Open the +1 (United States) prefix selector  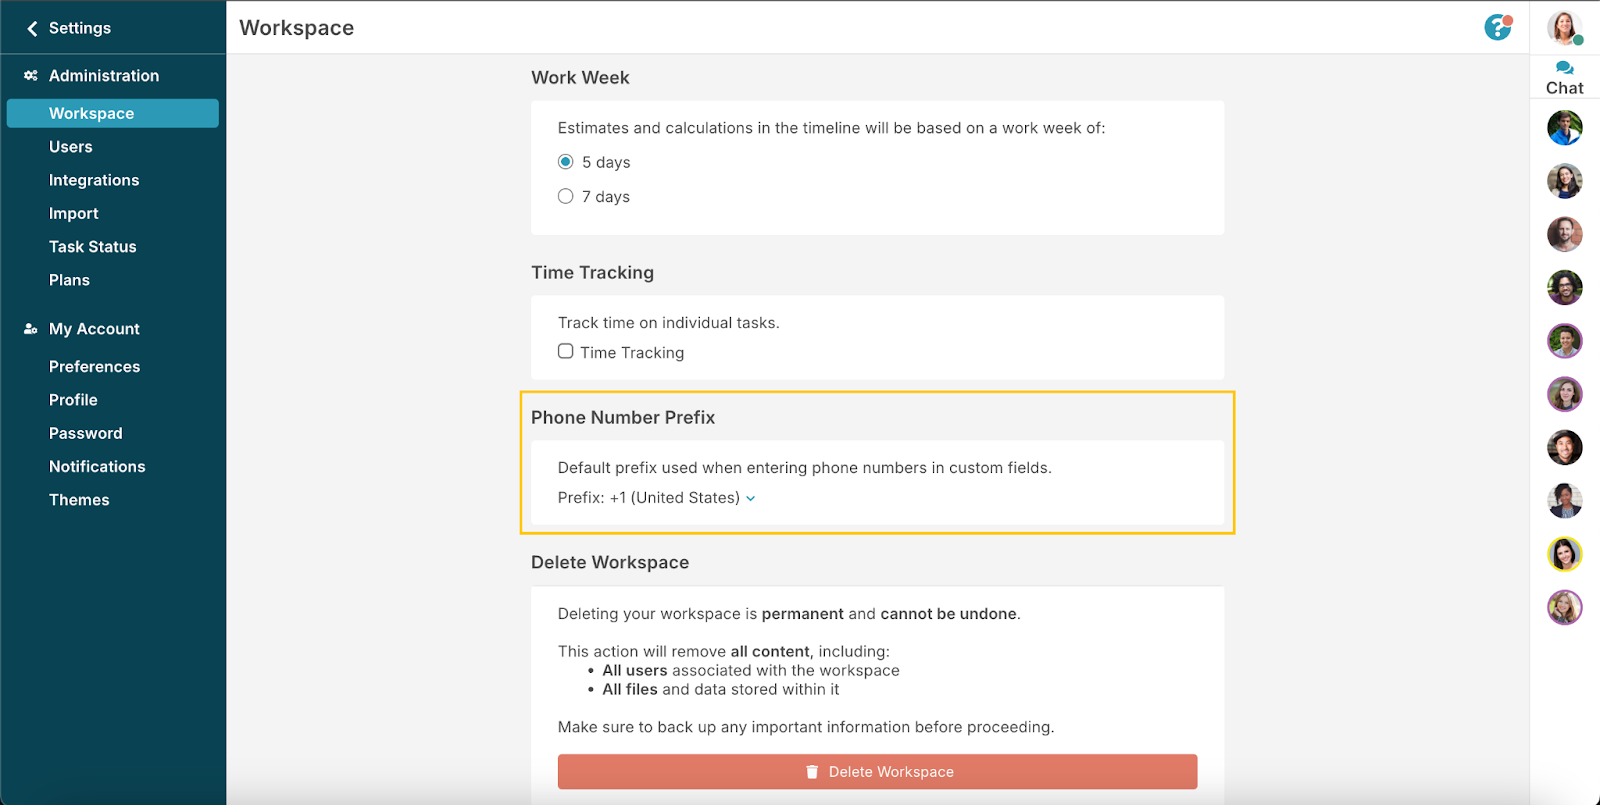click(x=675, y=498)
